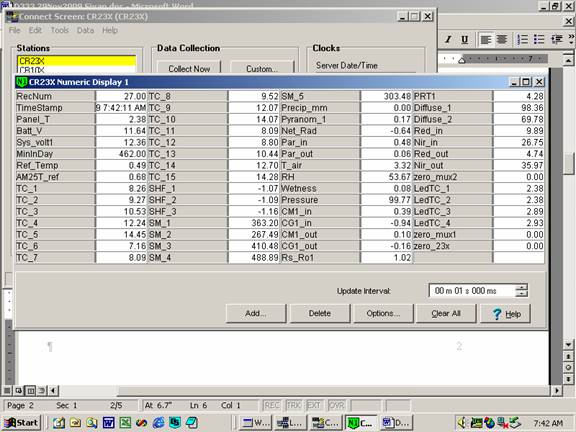
Task: Select the SM_4 value 488.89
Action: [254, 258]
